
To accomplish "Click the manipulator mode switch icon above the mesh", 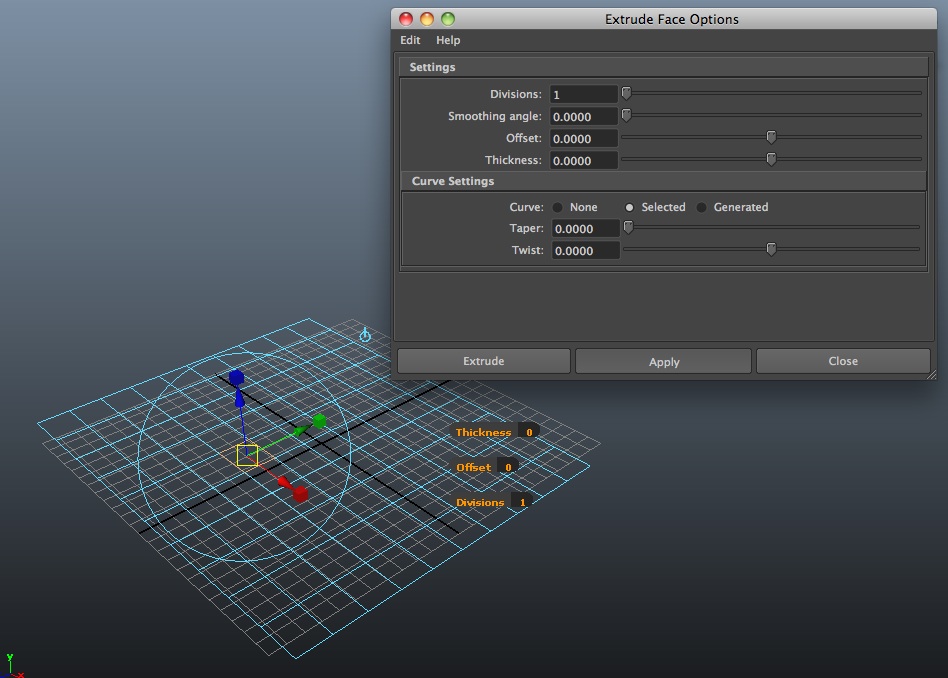I will (x=365, y=336).
